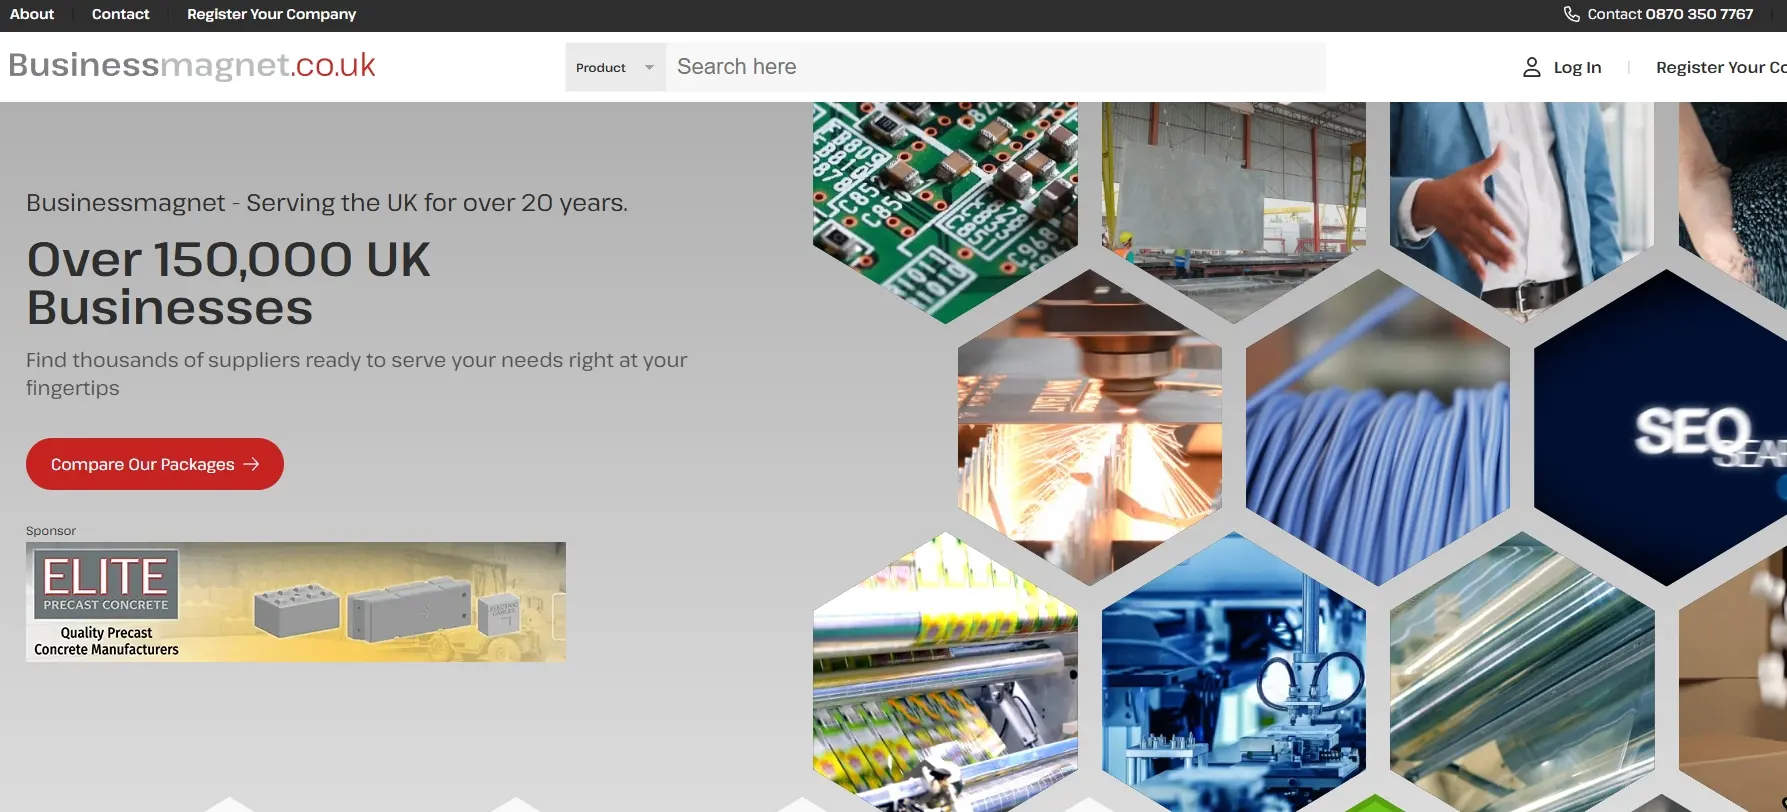Open the About menu item
The width and height of the screenshot is (1787, 812).
pos(32,14)
